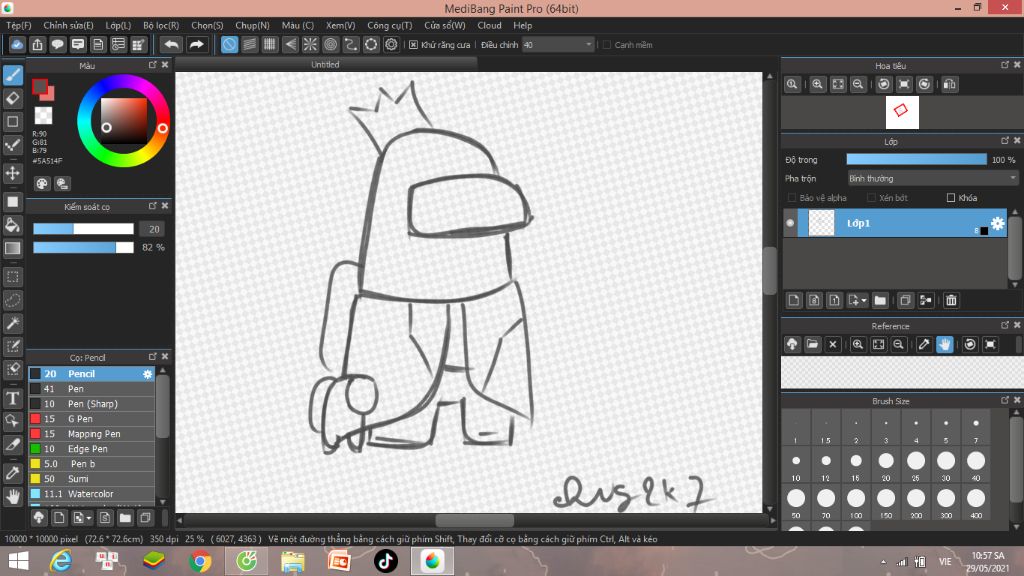This screenshot has height=576, width=1024.
Task: Open the Bộ lọc(R) menu
Action: click(161, 25)
